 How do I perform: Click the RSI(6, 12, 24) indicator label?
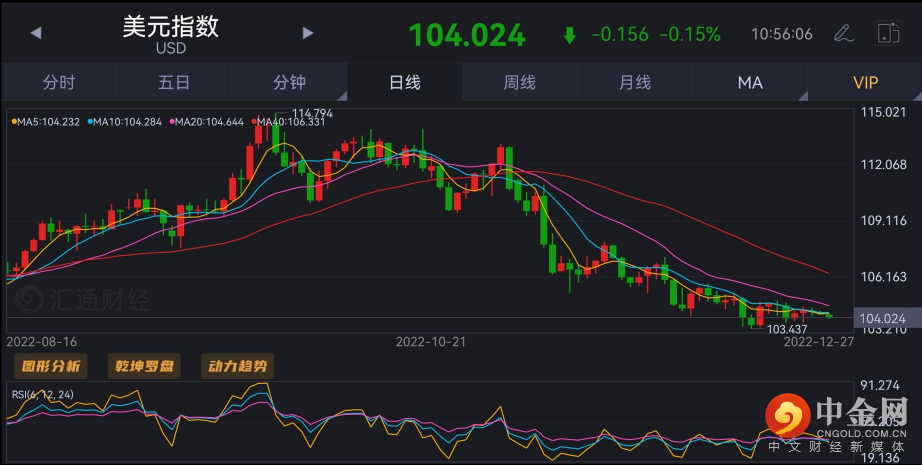43,395
